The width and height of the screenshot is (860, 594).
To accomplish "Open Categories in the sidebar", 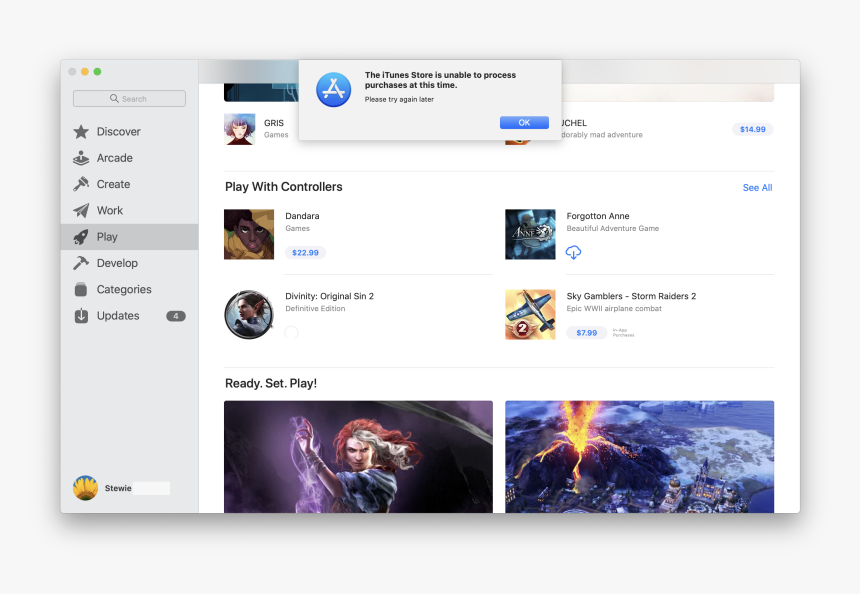I will [129, 290].
